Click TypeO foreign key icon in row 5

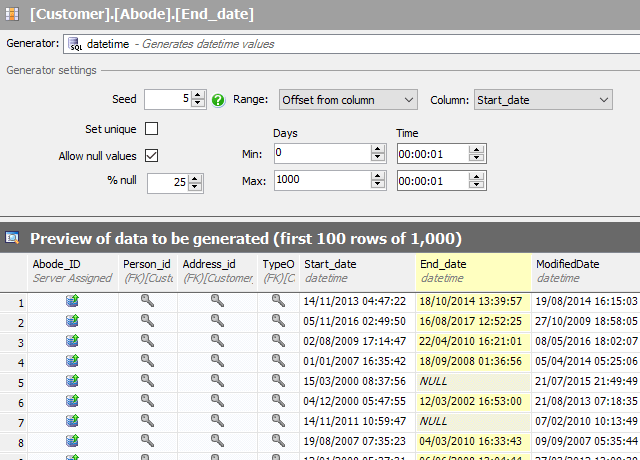point(278,381)
